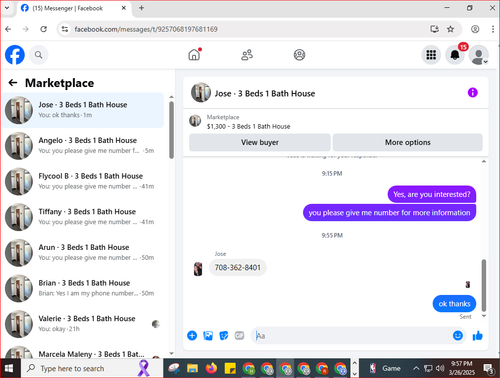The width and height of the screenshot is (500, 378).
Task: Open Jose 3 Beds 1 Bath House conversation
Action: [x=83, y=110]
